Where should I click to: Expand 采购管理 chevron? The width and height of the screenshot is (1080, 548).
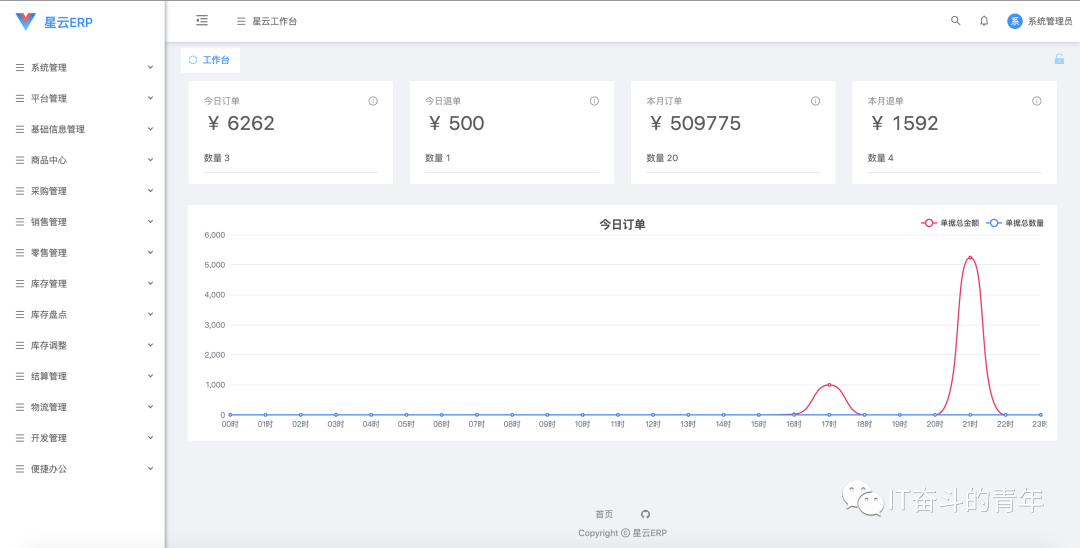(x=150, y=190)
